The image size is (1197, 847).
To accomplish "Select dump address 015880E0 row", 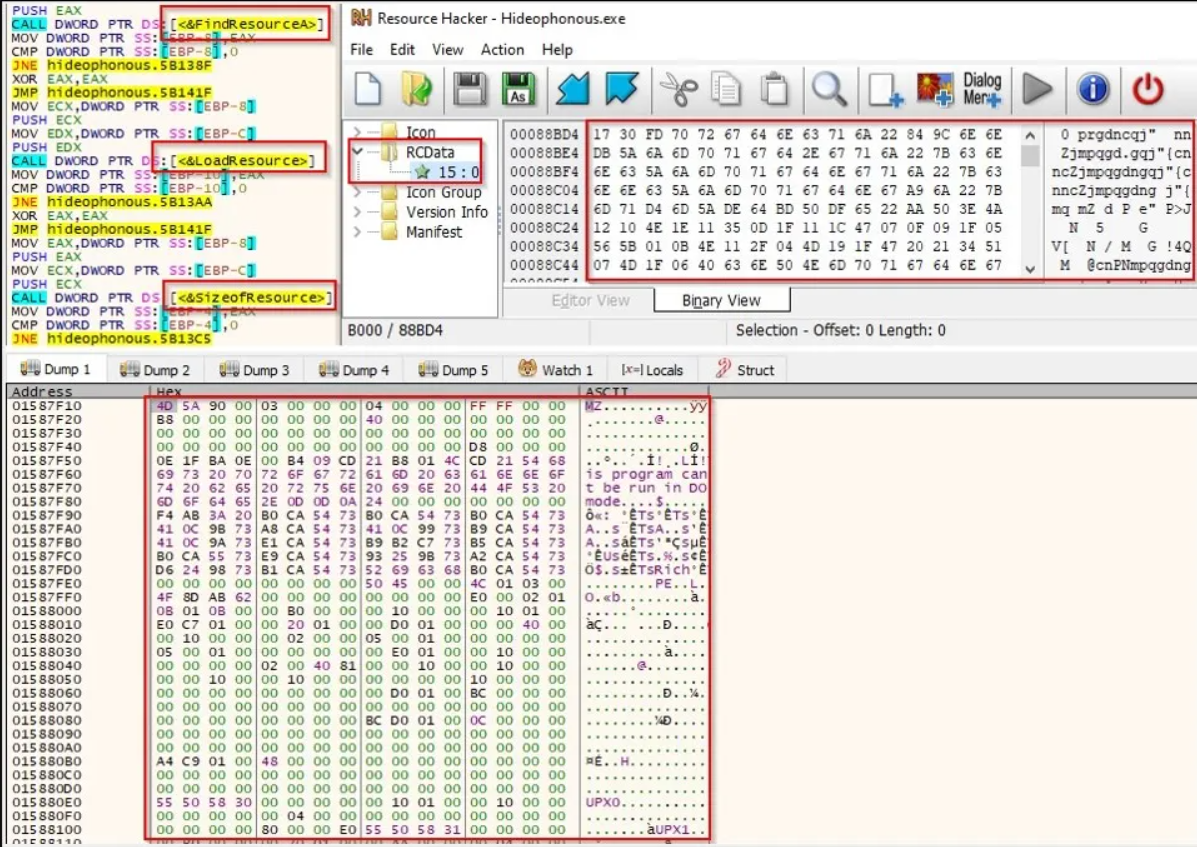I will 47,803.
